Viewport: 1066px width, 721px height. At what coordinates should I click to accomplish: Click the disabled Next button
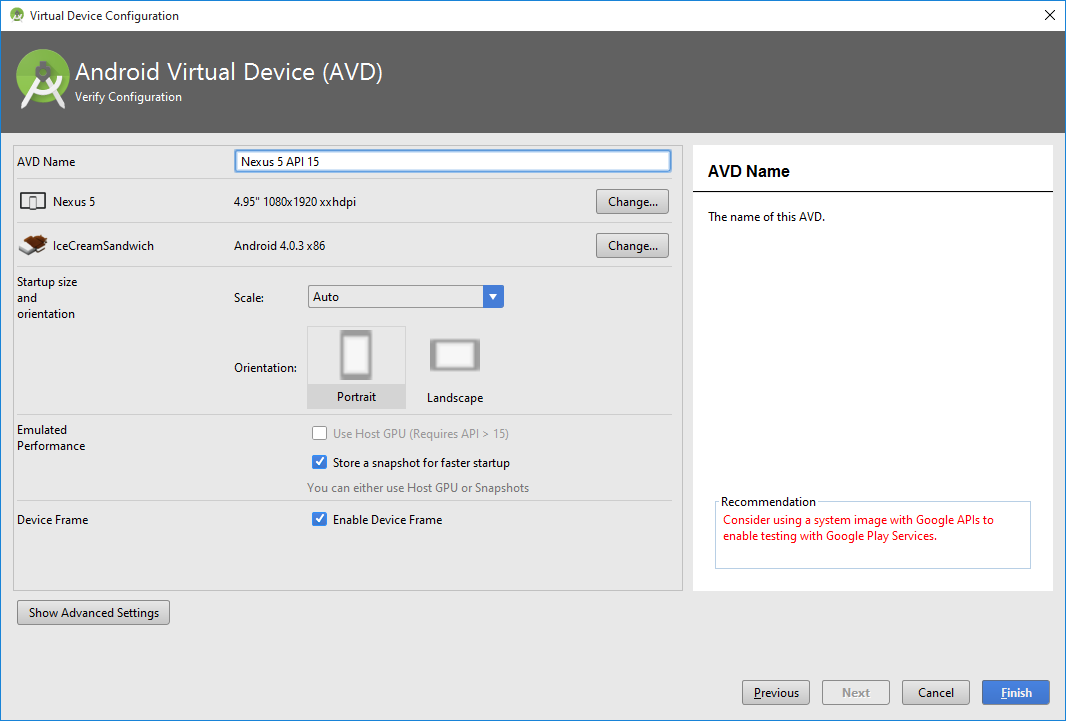[855, 692]
